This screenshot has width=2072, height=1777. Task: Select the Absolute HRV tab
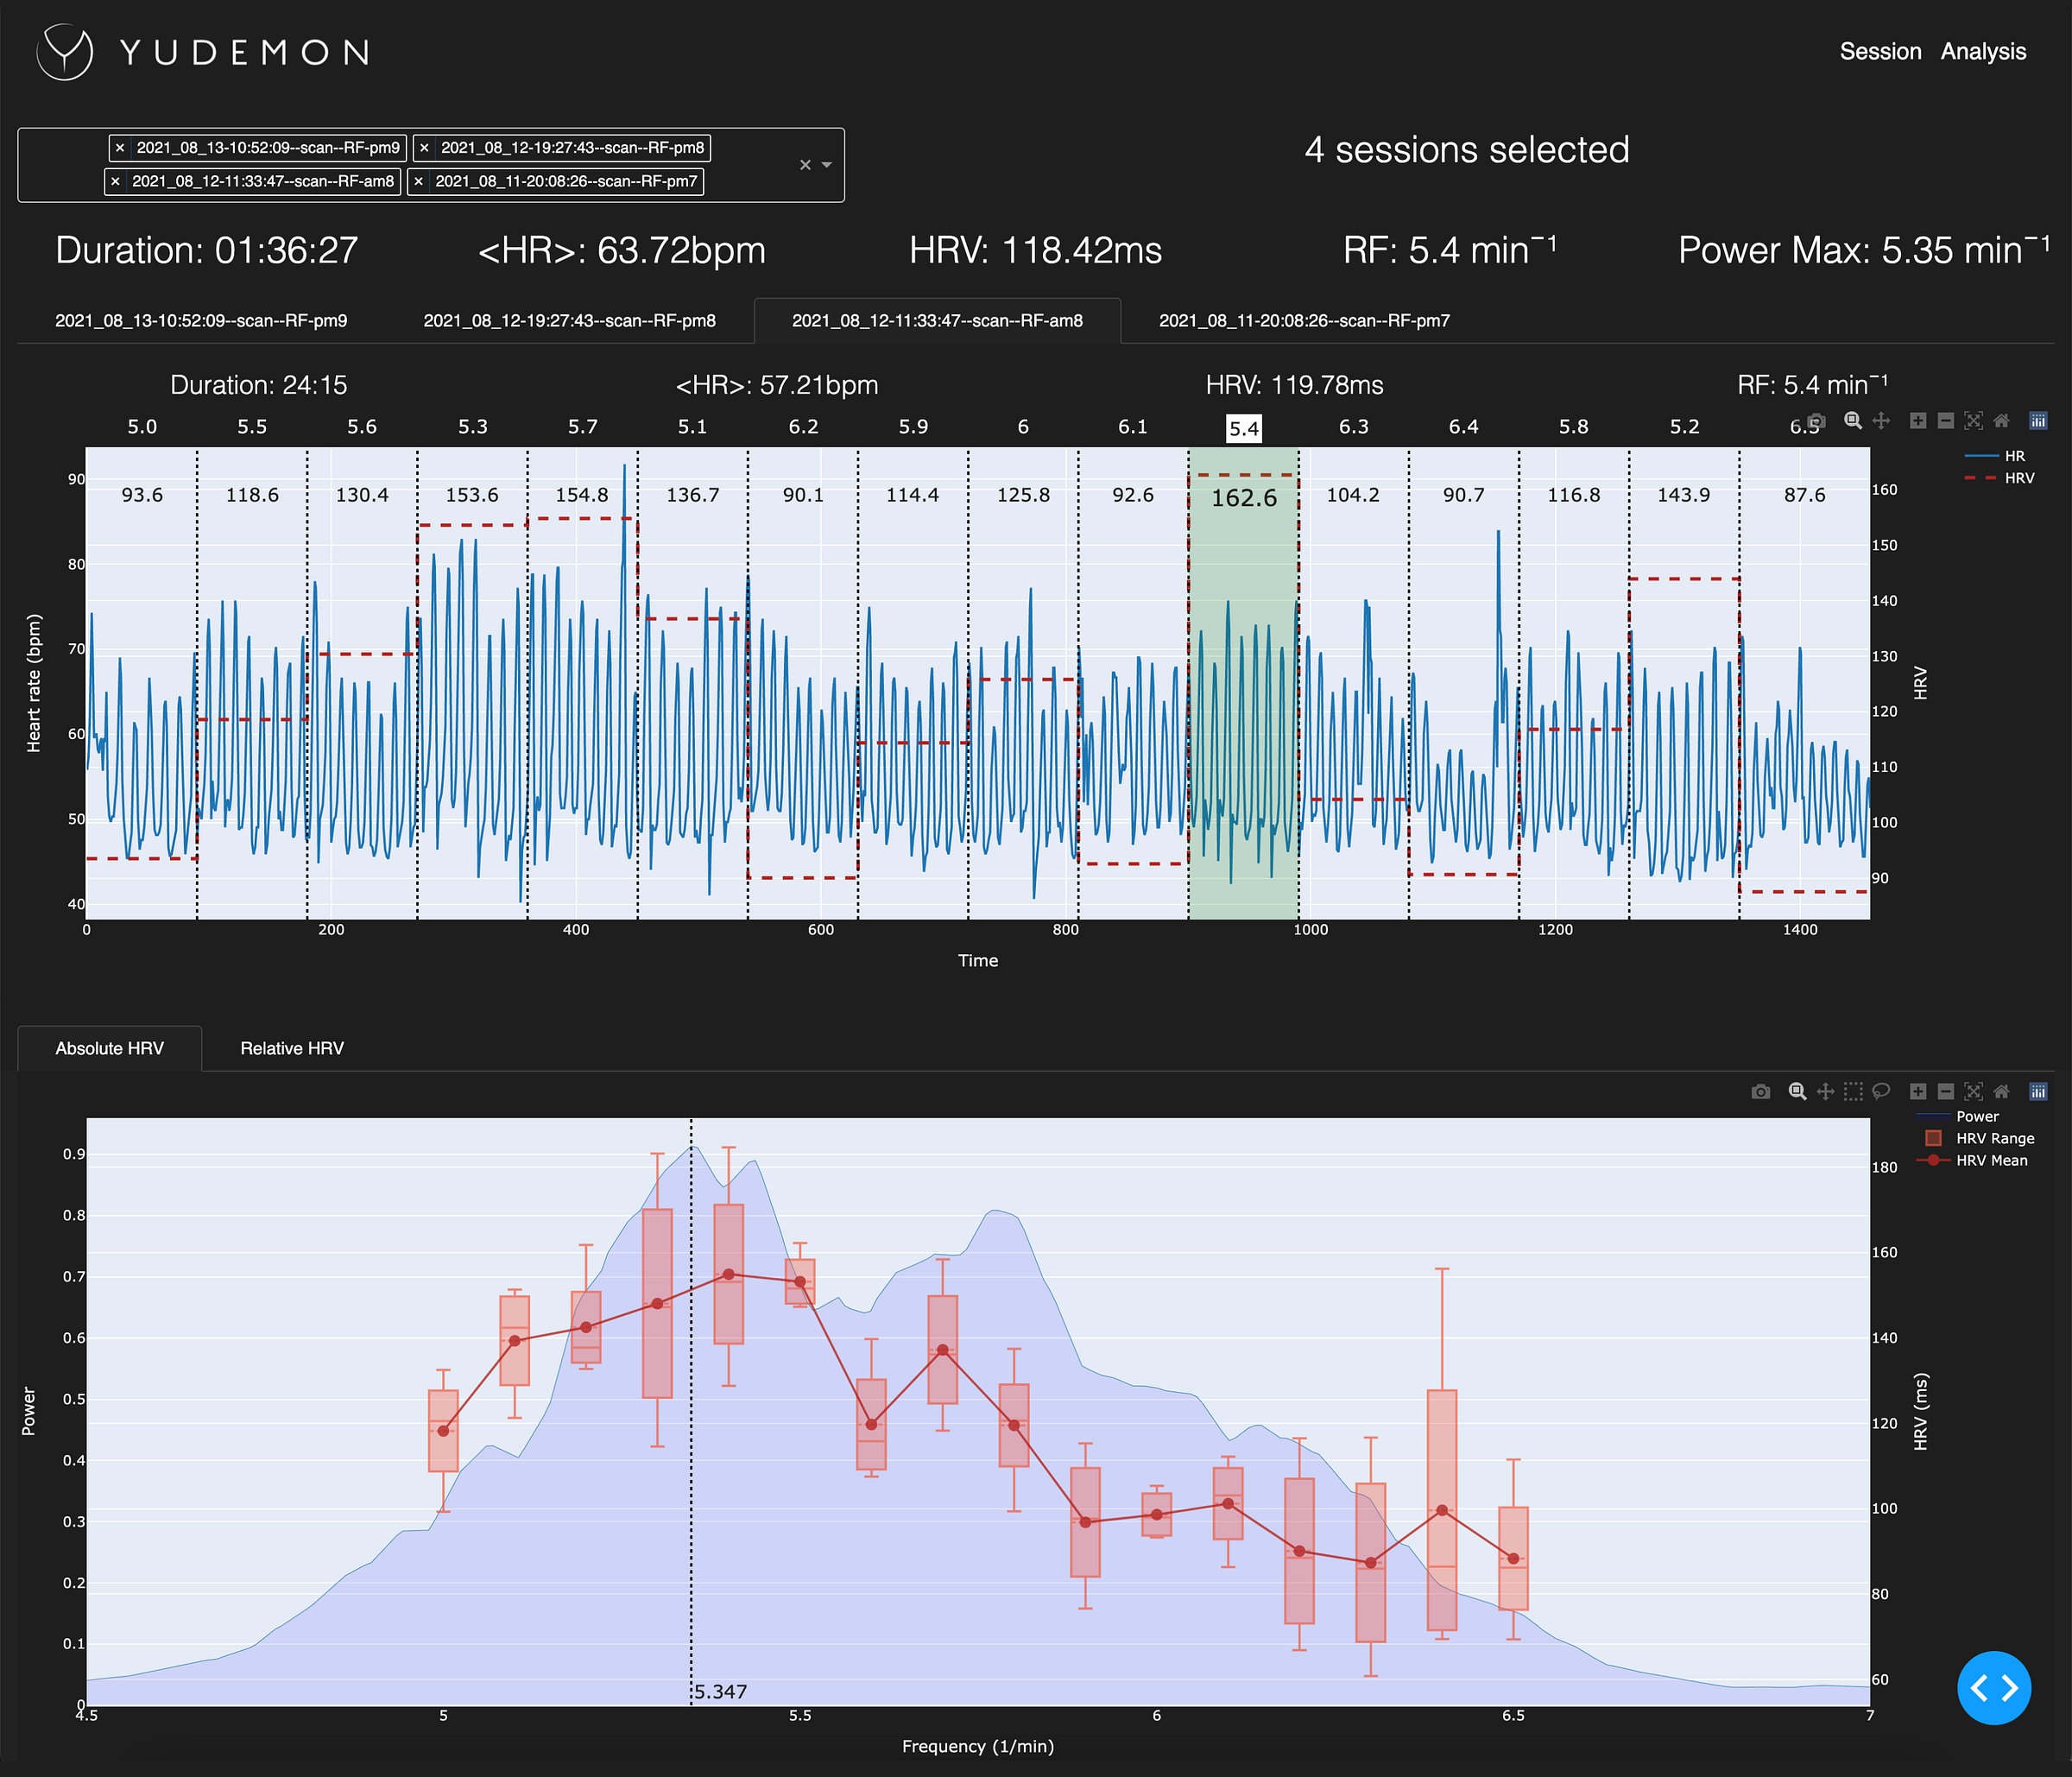tap(110, 1048)
